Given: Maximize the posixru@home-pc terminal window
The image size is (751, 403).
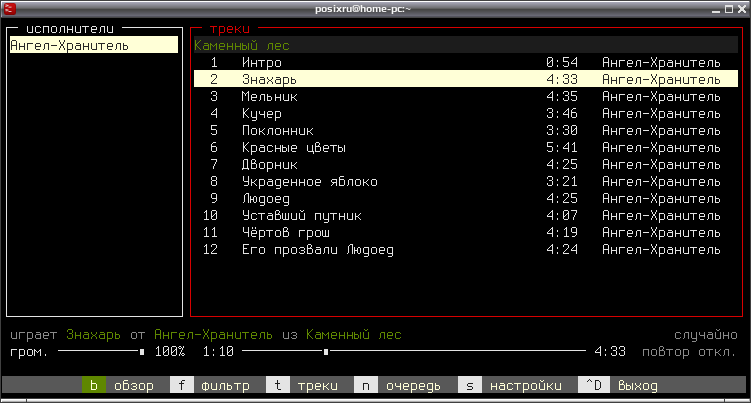Looking at the screenshot, I should tap(729, 9).
